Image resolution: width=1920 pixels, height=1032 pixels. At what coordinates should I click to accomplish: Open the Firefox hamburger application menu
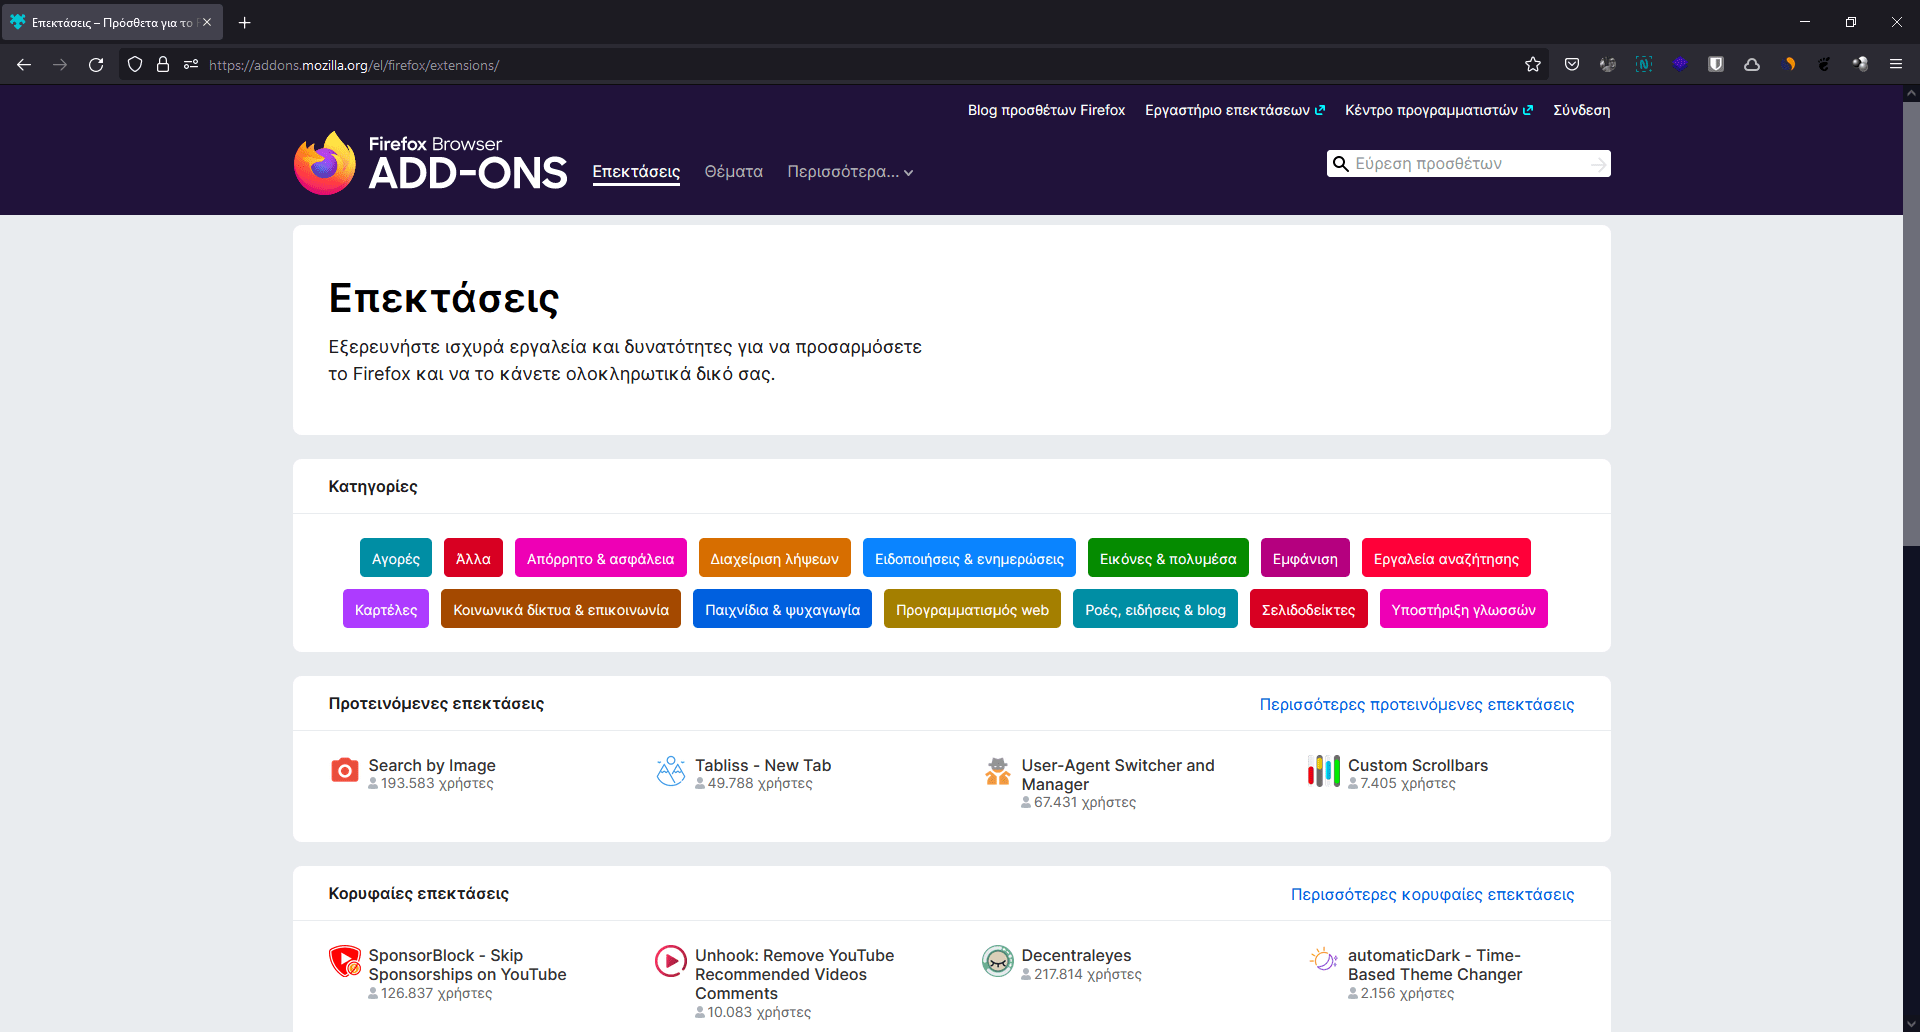[1895, 65]
